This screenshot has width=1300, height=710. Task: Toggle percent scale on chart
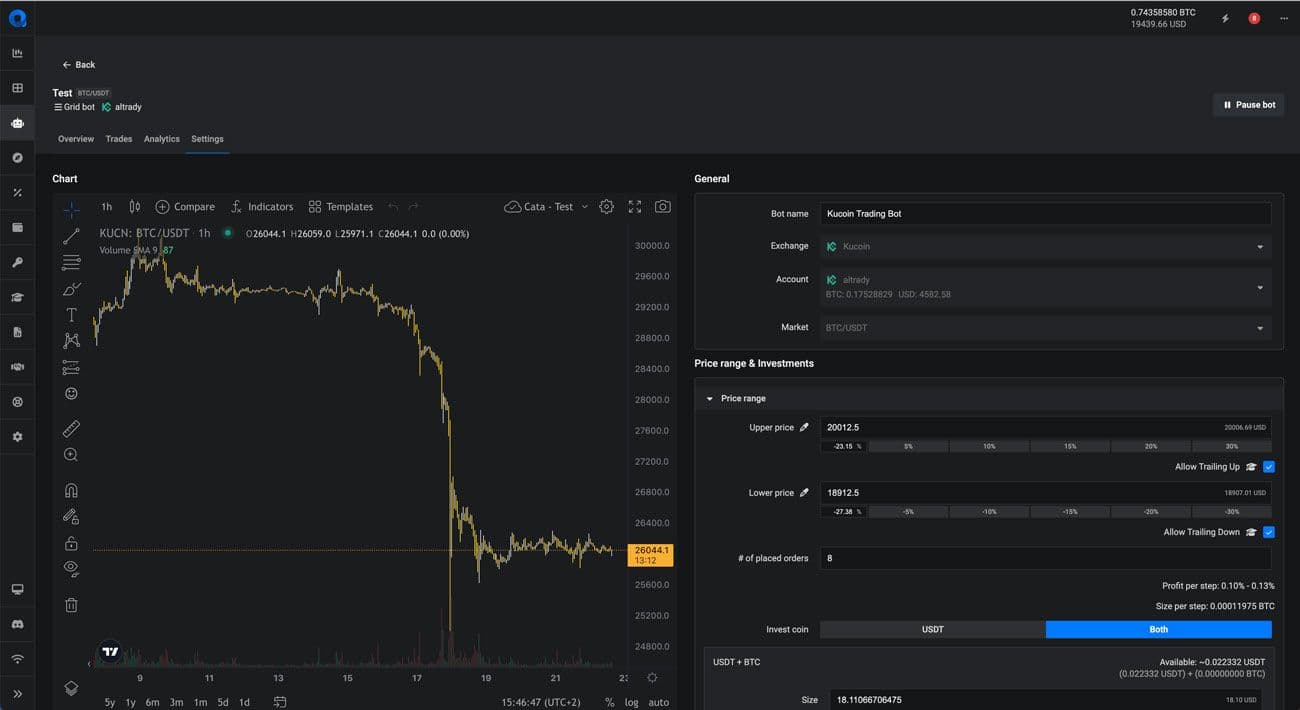pyautogui.click(x=609, y=702)
